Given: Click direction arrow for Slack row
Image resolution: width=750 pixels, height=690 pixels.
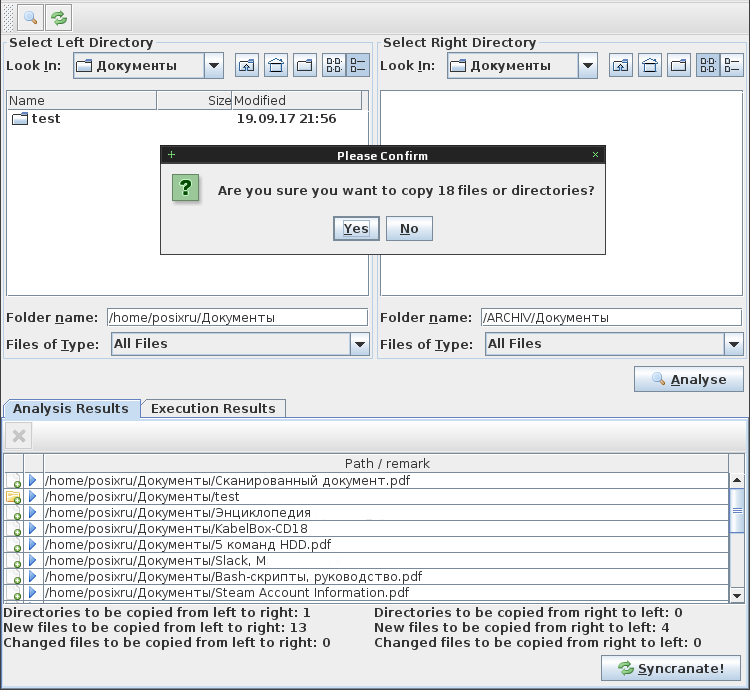Looking at the screenshot, I should pyautogui.click(x=33, y=560).
